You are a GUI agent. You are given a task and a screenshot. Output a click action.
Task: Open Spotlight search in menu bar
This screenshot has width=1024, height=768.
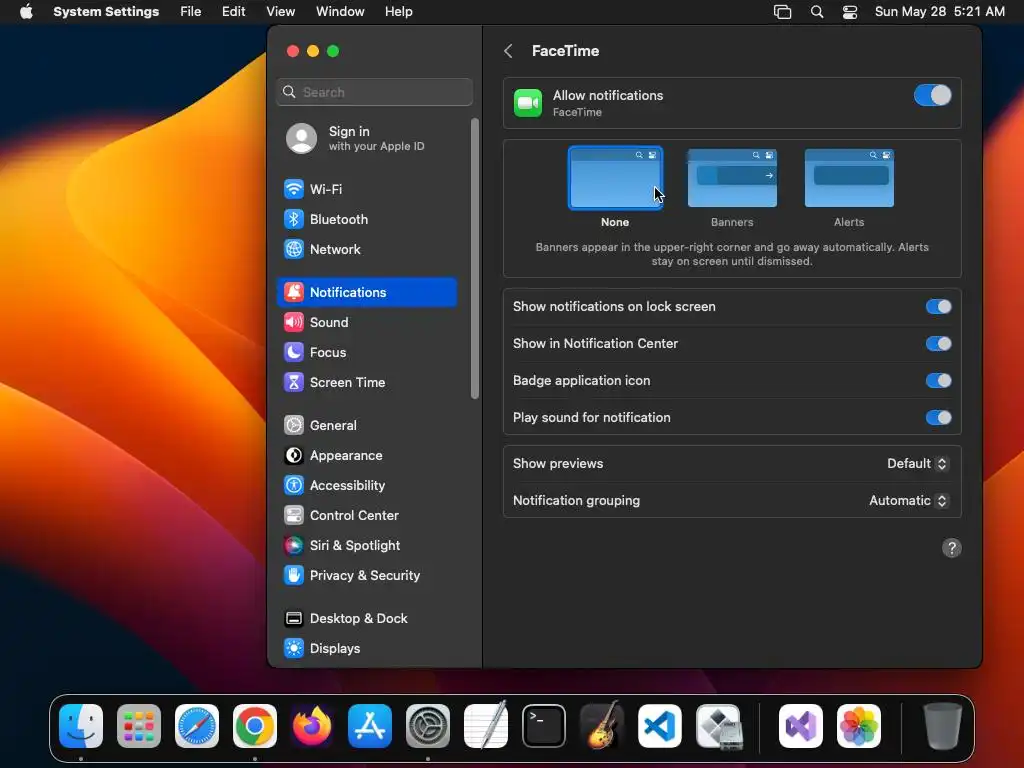817,12
